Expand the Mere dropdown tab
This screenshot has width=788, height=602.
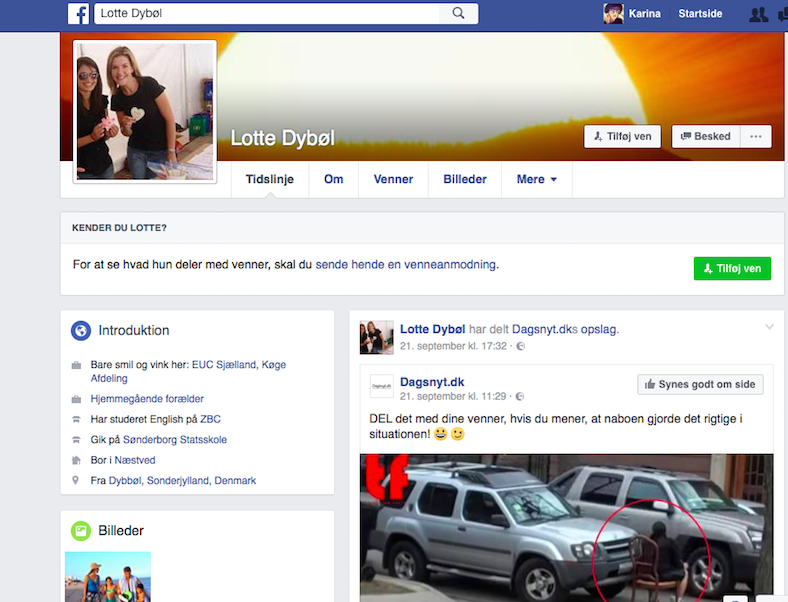[537, 179]
